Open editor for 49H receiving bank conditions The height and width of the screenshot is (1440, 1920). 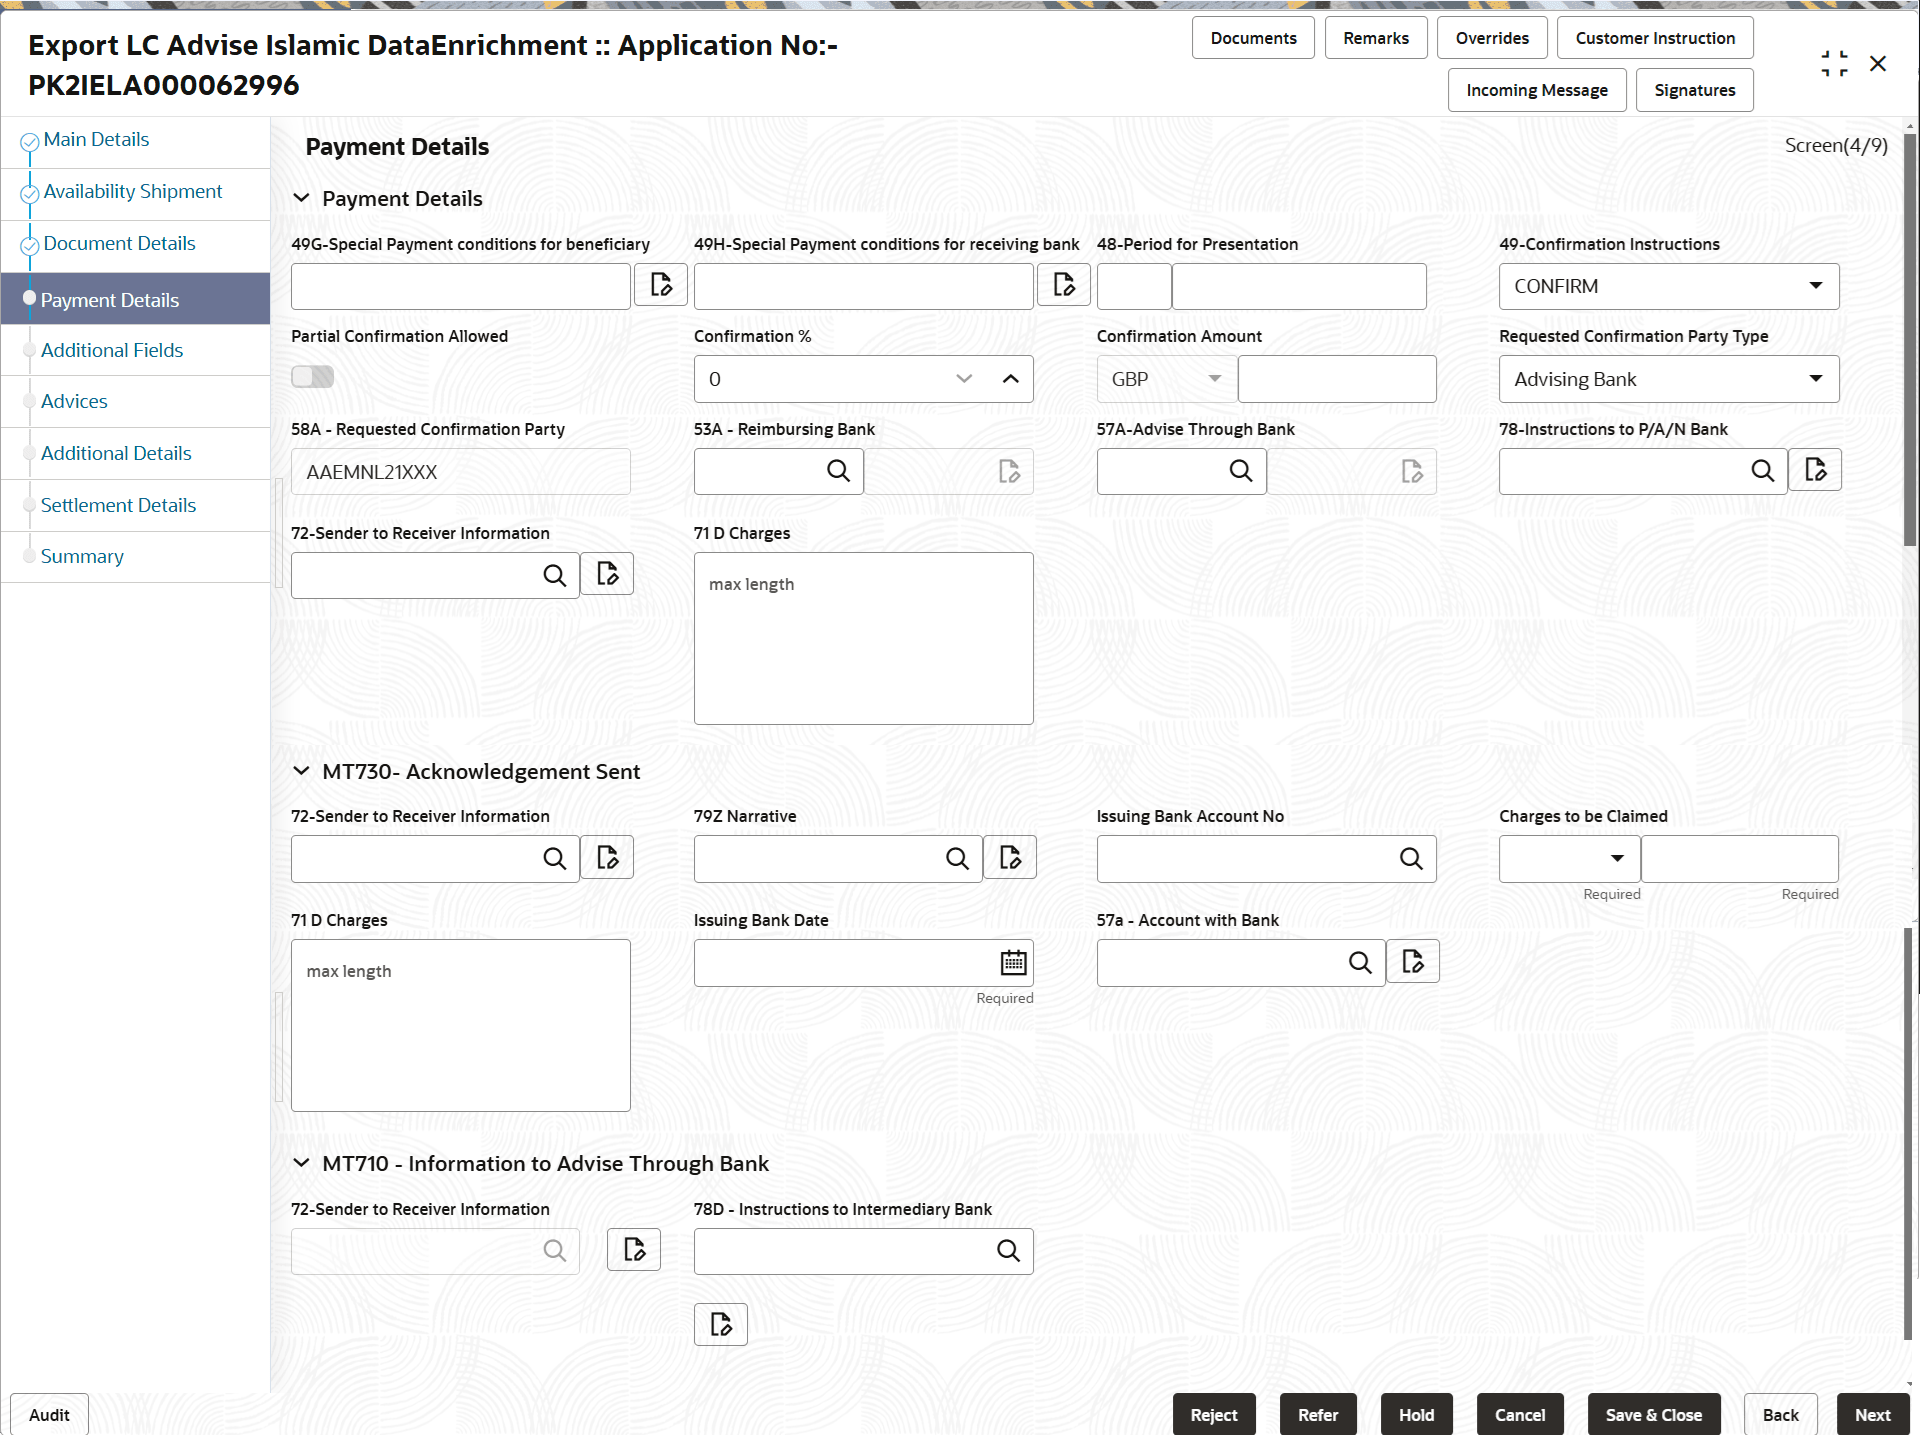coord(1063,285)
